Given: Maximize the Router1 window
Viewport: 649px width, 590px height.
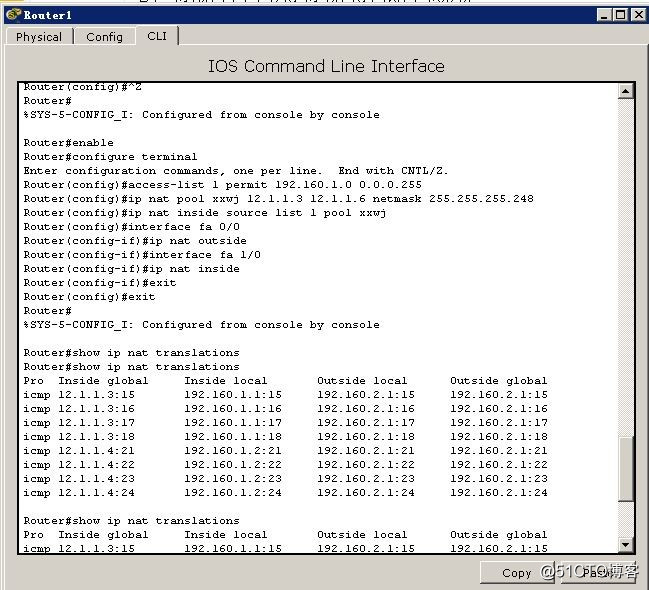Looking at the screenshot, I should click(x=620, y=15).
